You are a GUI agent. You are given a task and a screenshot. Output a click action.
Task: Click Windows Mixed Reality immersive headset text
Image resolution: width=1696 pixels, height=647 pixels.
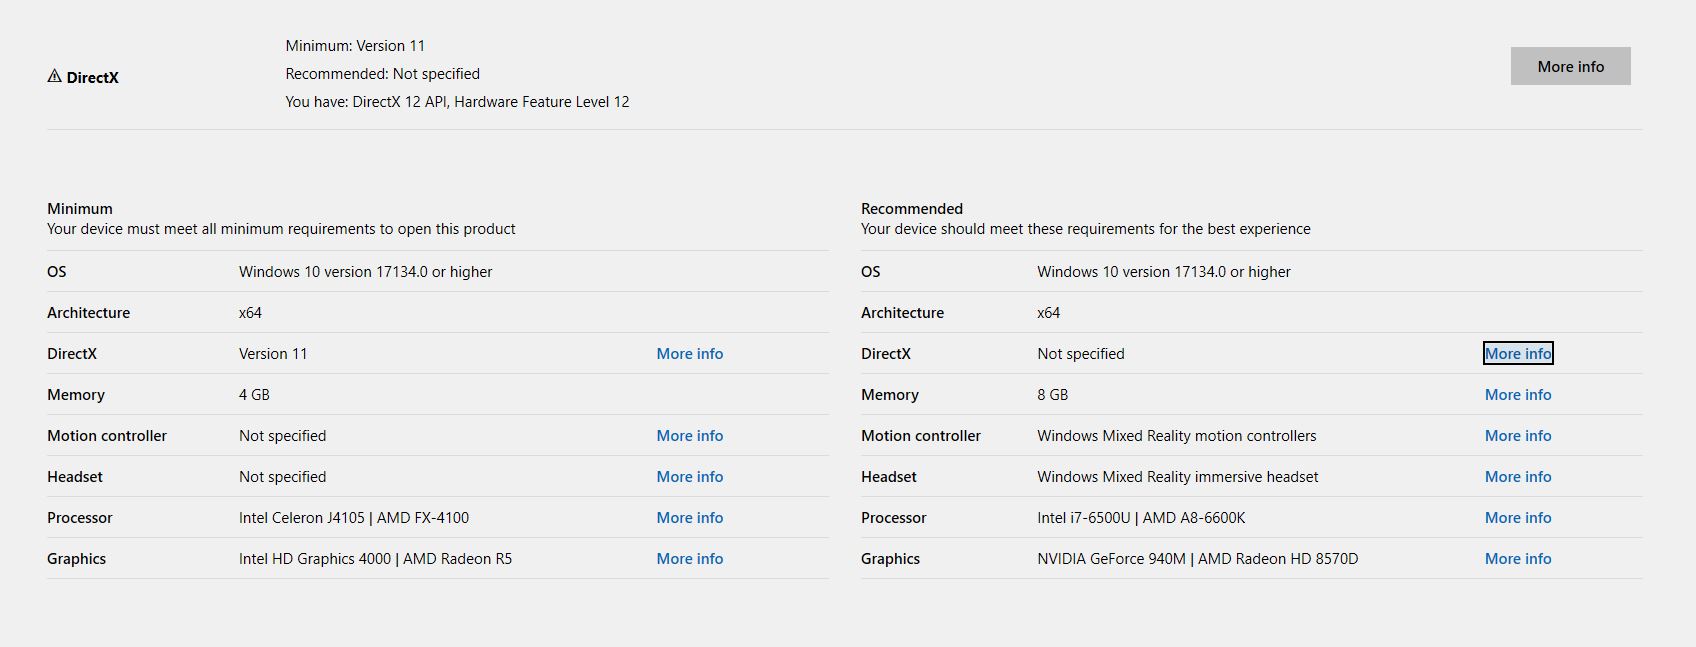[x=1177, y=477]
